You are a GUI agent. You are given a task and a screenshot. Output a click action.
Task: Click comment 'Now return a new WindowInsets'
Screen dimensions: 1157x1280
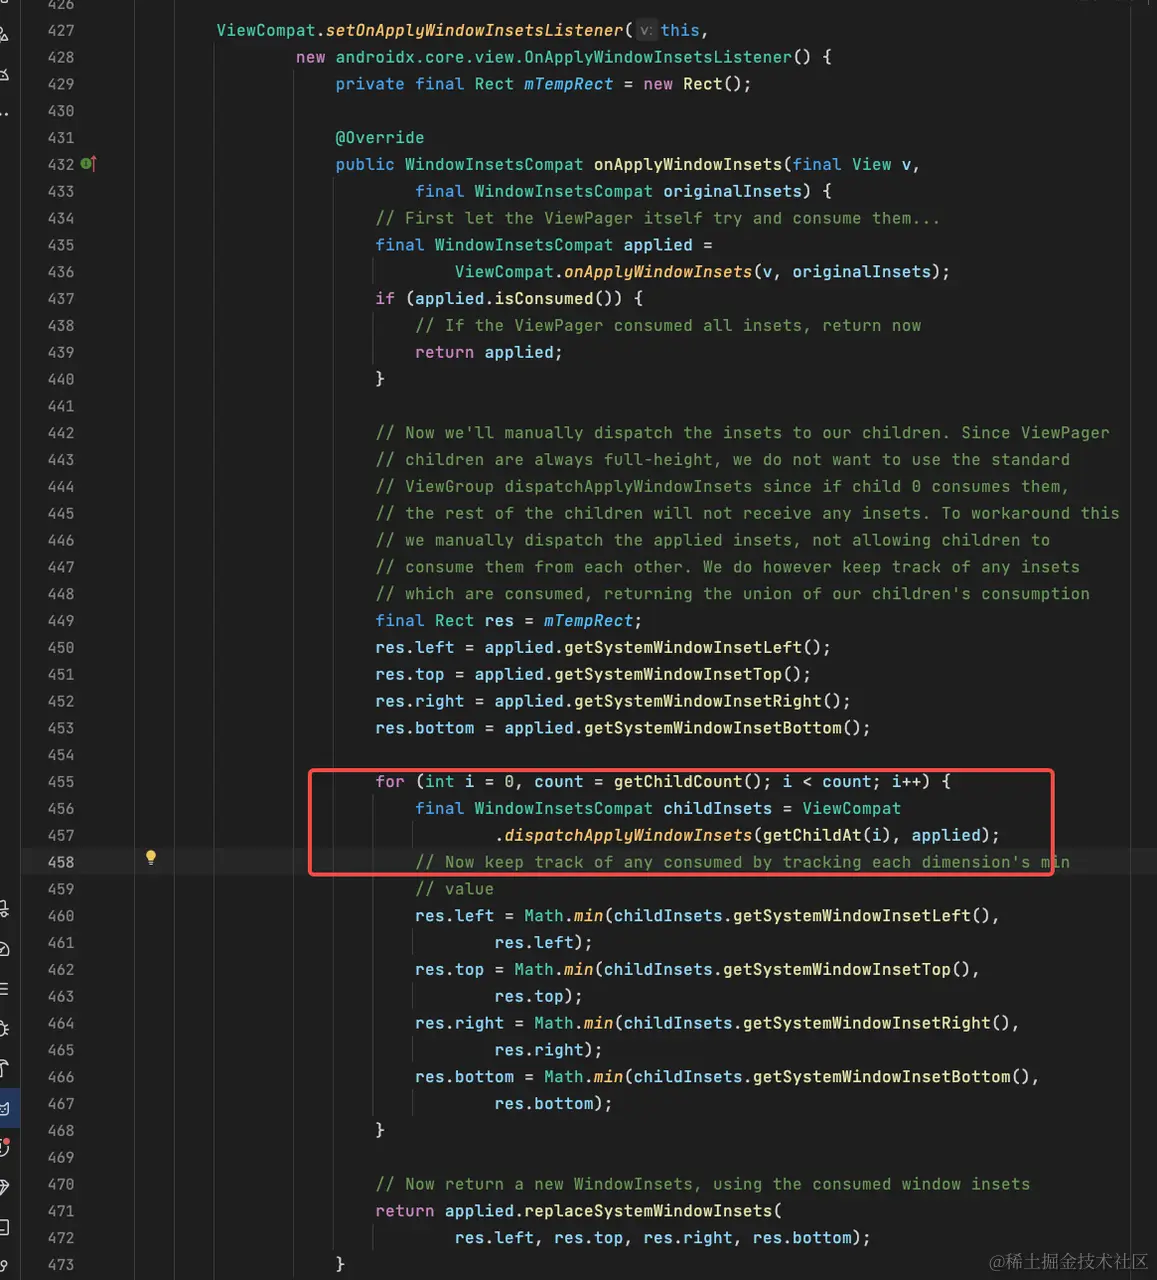[x=703, y=1184]
